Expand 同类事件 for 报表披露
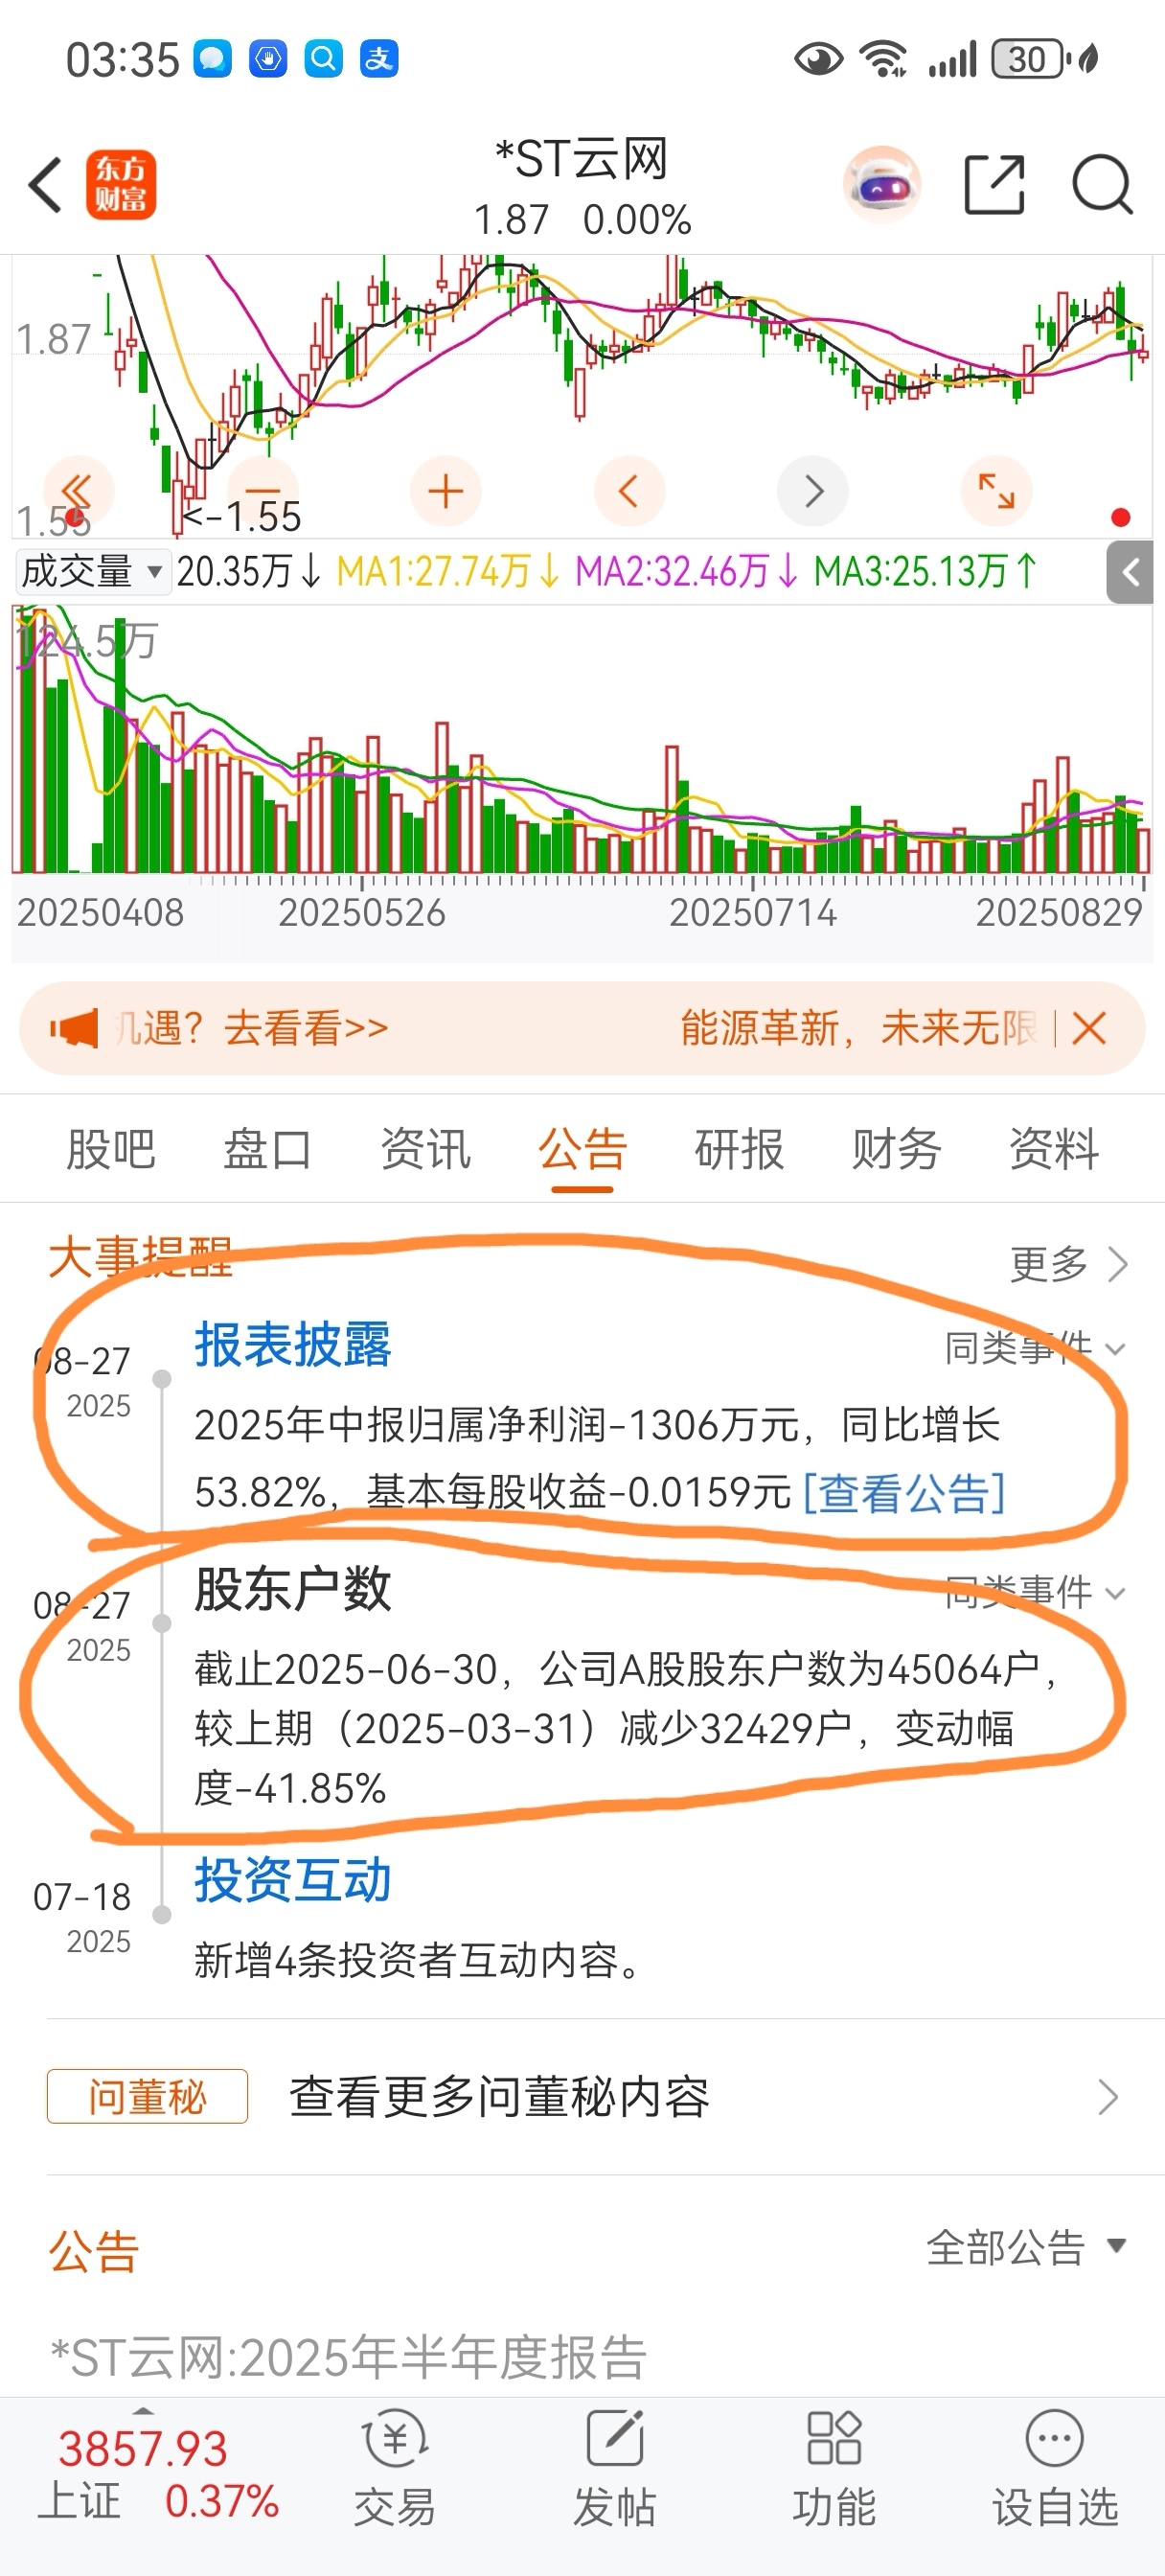Viewport: 1165px width, 2576px height. [1035, 1348]
